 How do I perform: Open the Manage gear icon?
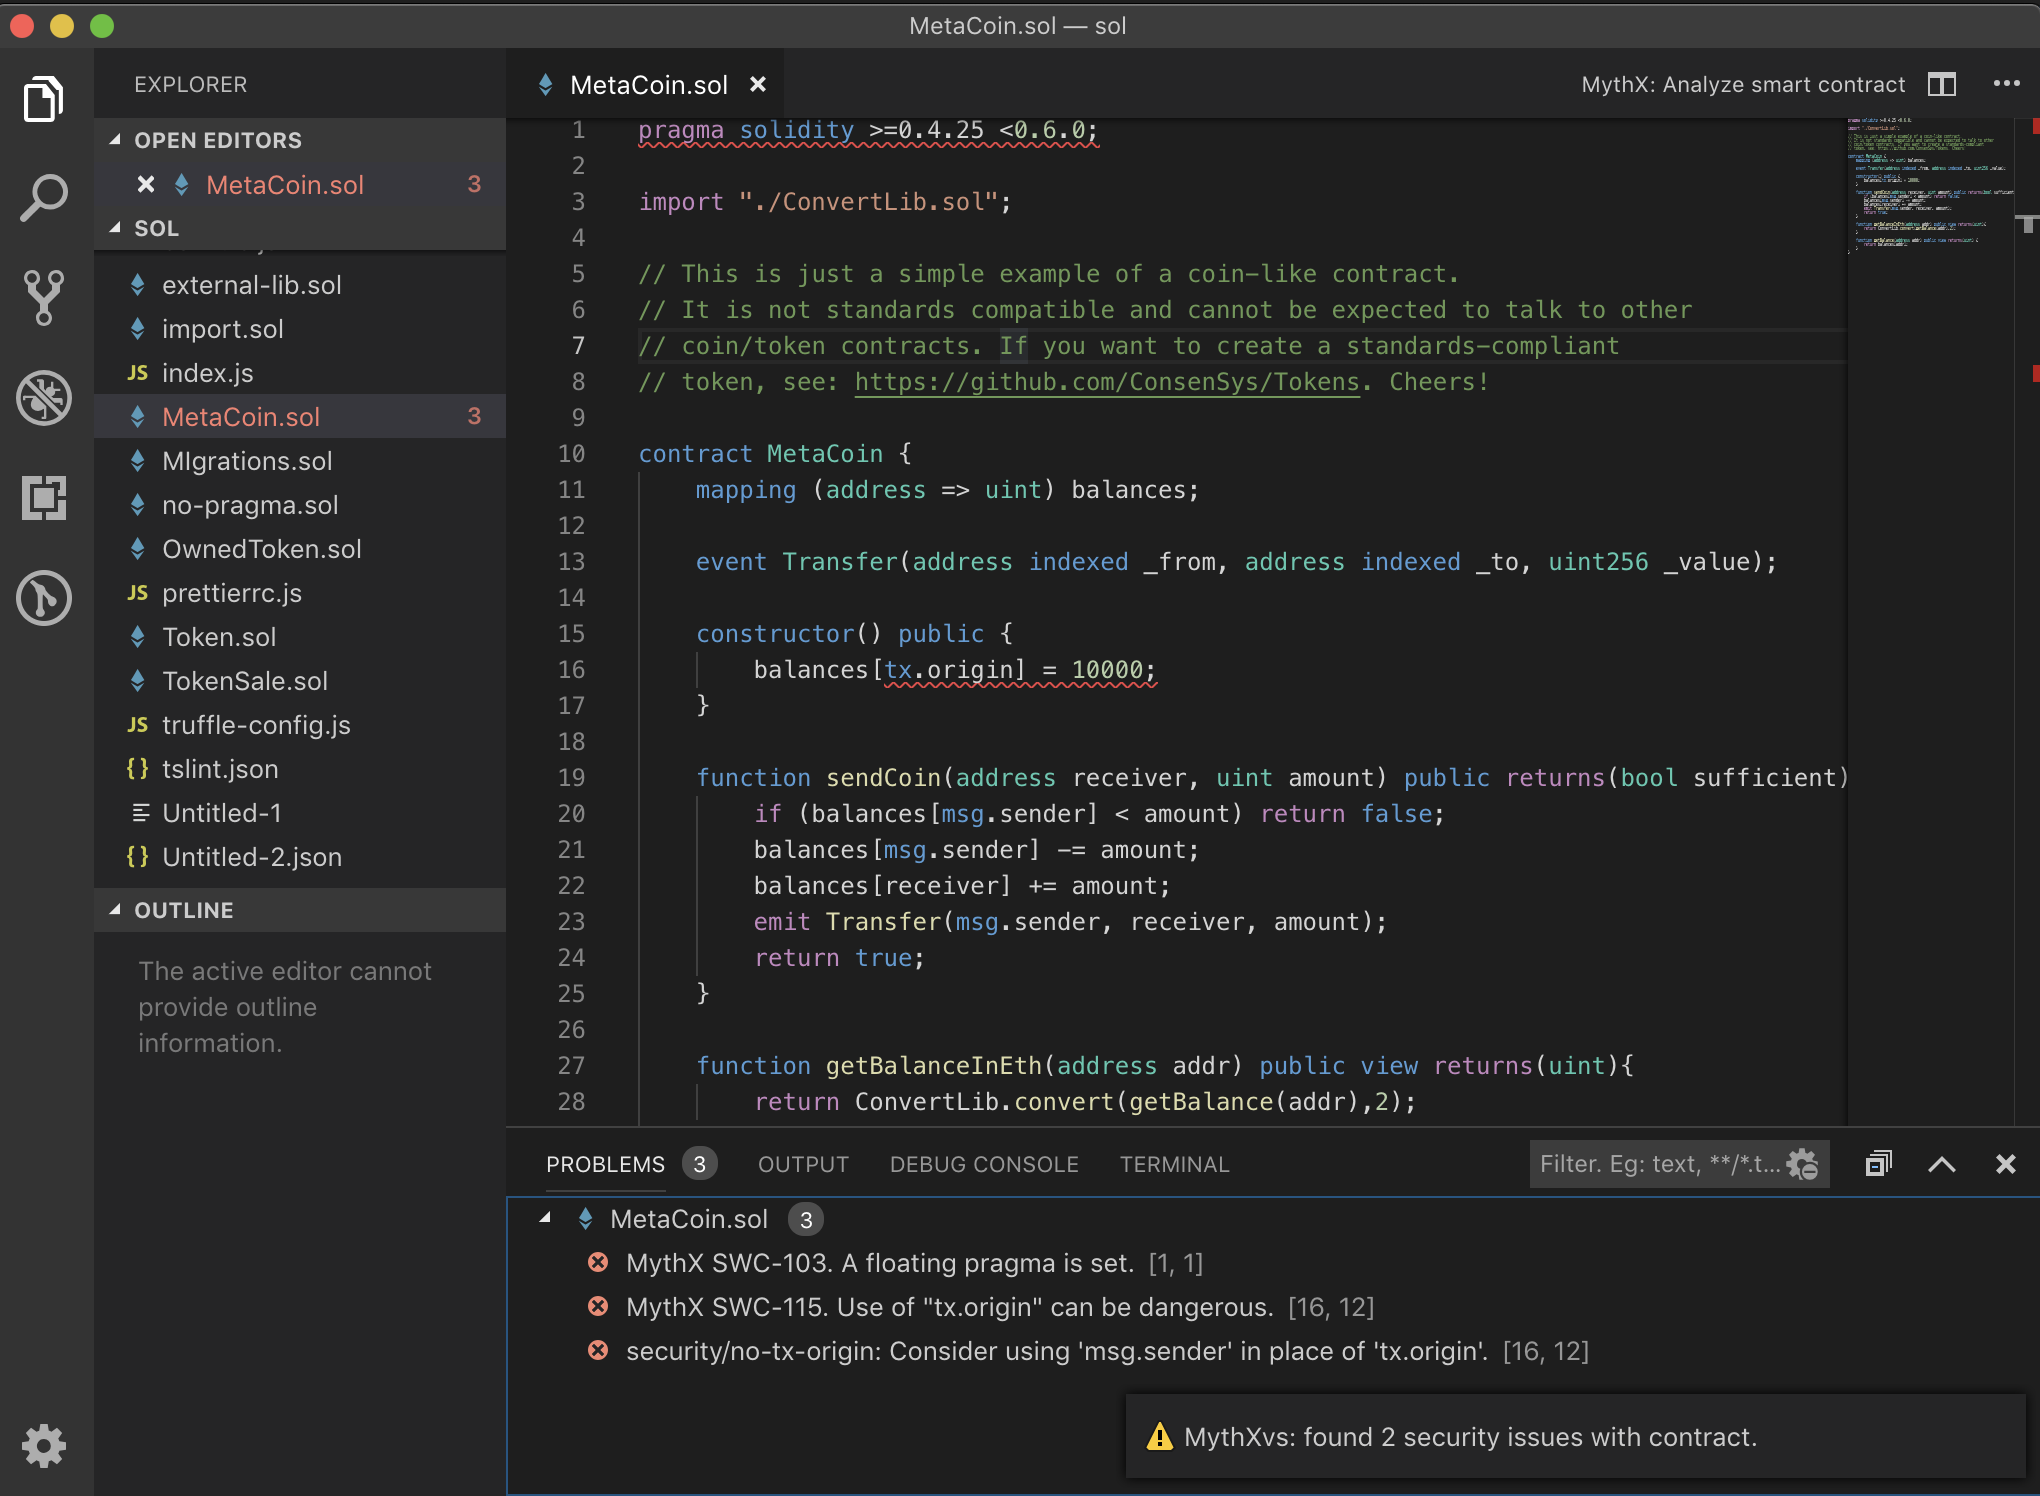pyautogui.click(x=44, y=1446)
